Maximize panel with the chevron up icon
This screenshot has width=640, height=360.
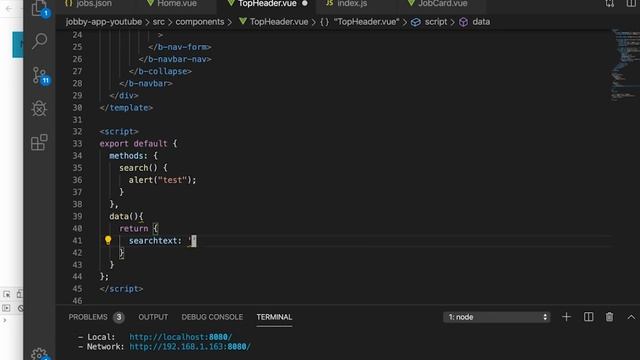pyautogui.click(x=631, y=317)
